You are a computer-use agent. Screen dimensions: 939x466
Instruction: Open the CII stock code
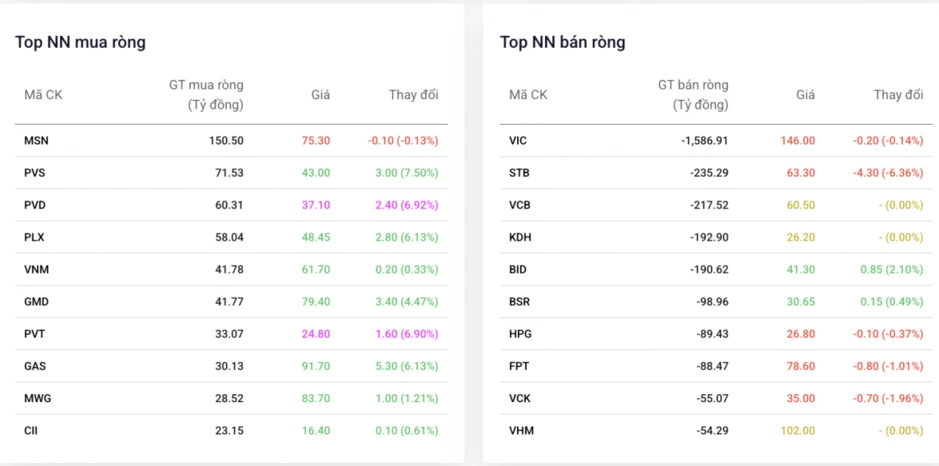coord(31,431)
